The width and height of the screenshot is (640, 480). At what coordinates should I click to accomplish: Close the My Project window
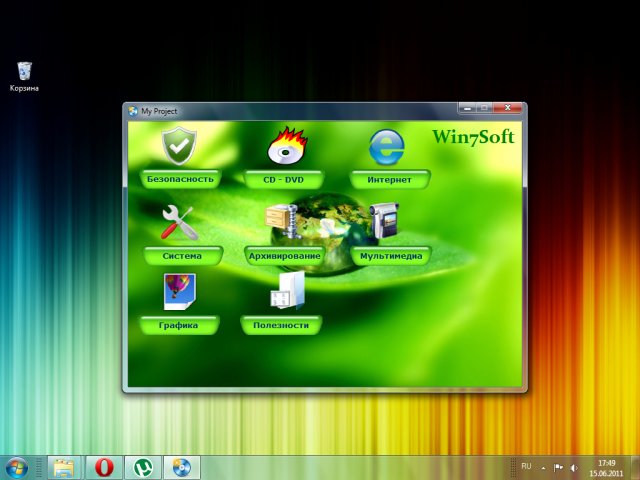[507, 108]
